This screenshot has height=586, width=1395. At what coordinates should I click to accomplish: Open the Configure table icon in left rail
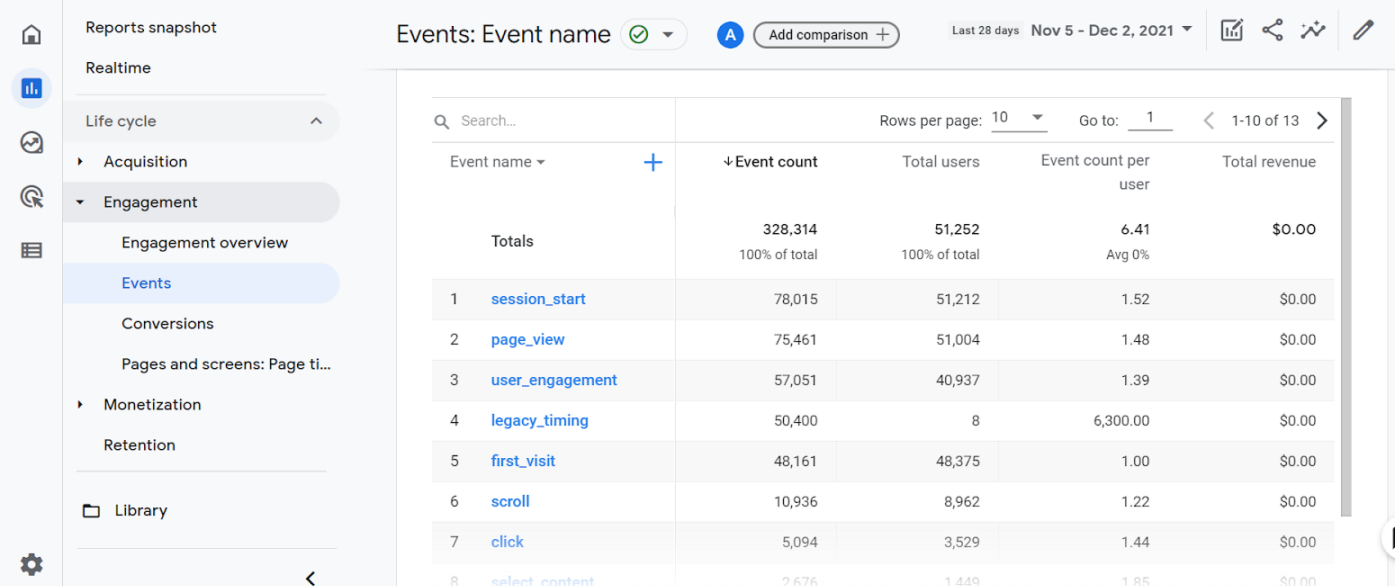(32, 250)
